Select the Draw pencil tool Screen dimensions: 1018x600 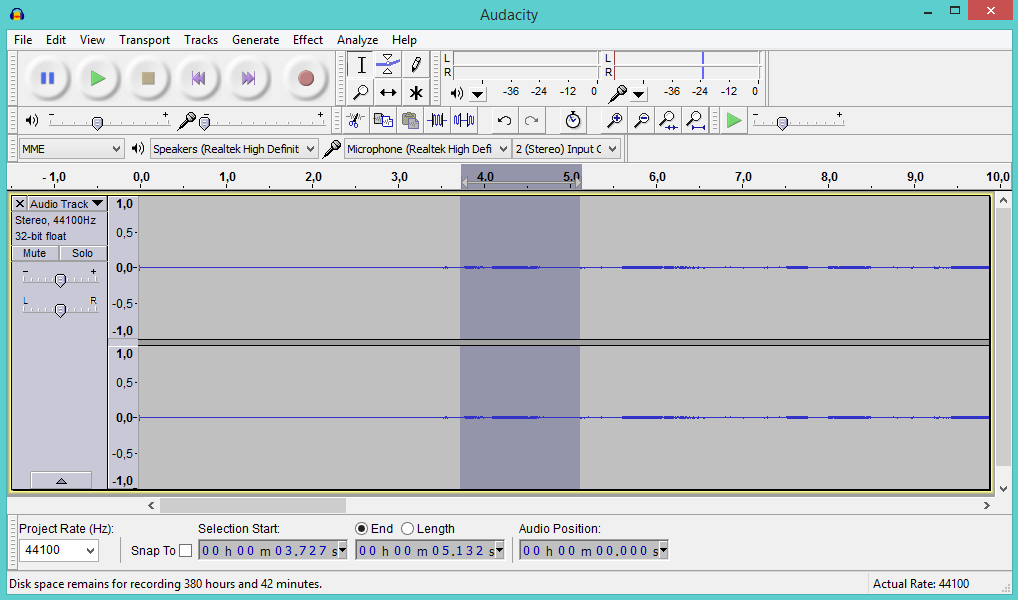416,65
